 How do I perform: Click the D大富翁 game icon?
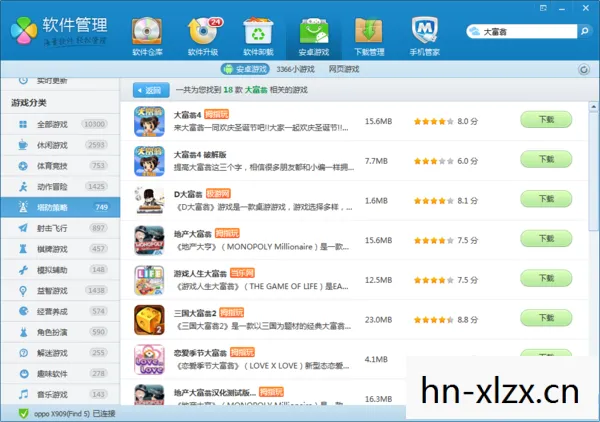[149, 200]
